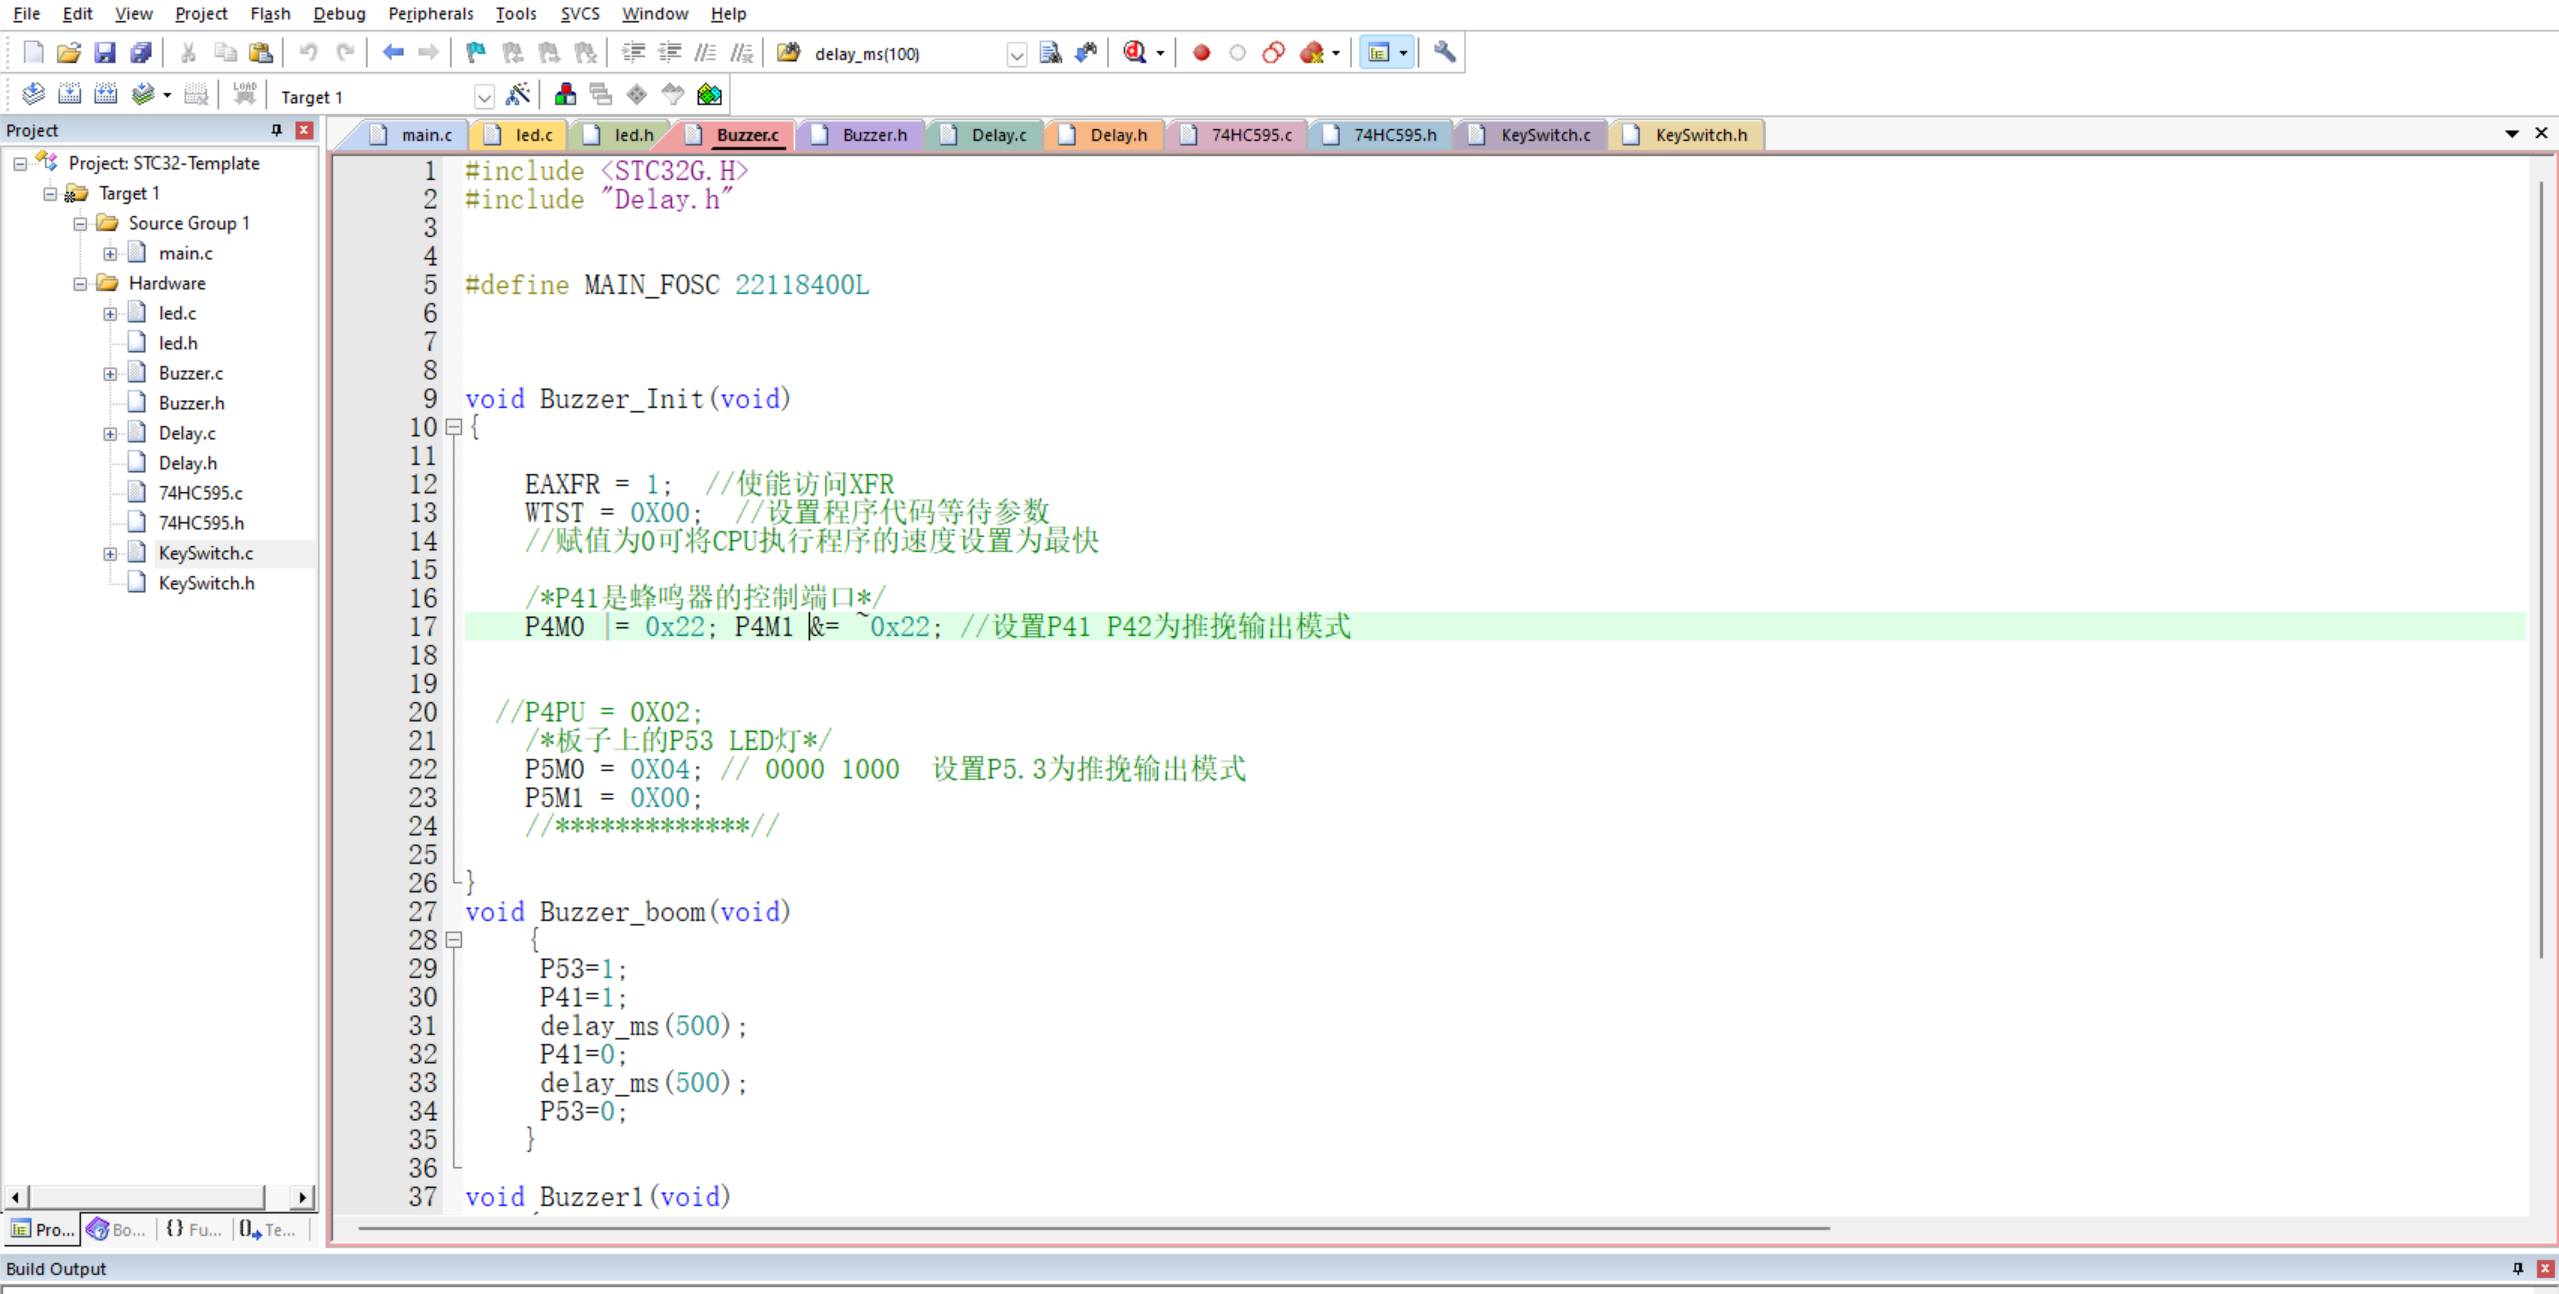The image size is (2559, 1294).
Task: Open the window layout dropdown arrow
Action: (x=1403, y=54)
